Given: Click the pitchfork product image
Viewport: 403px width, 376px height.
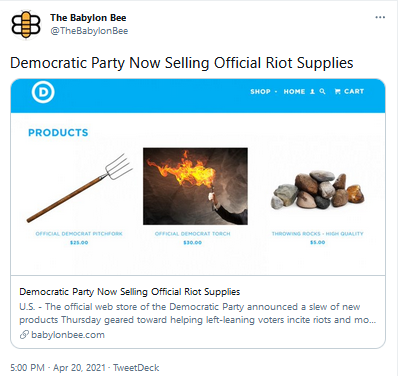Looking at the screenshot, I should pos(79,188).
